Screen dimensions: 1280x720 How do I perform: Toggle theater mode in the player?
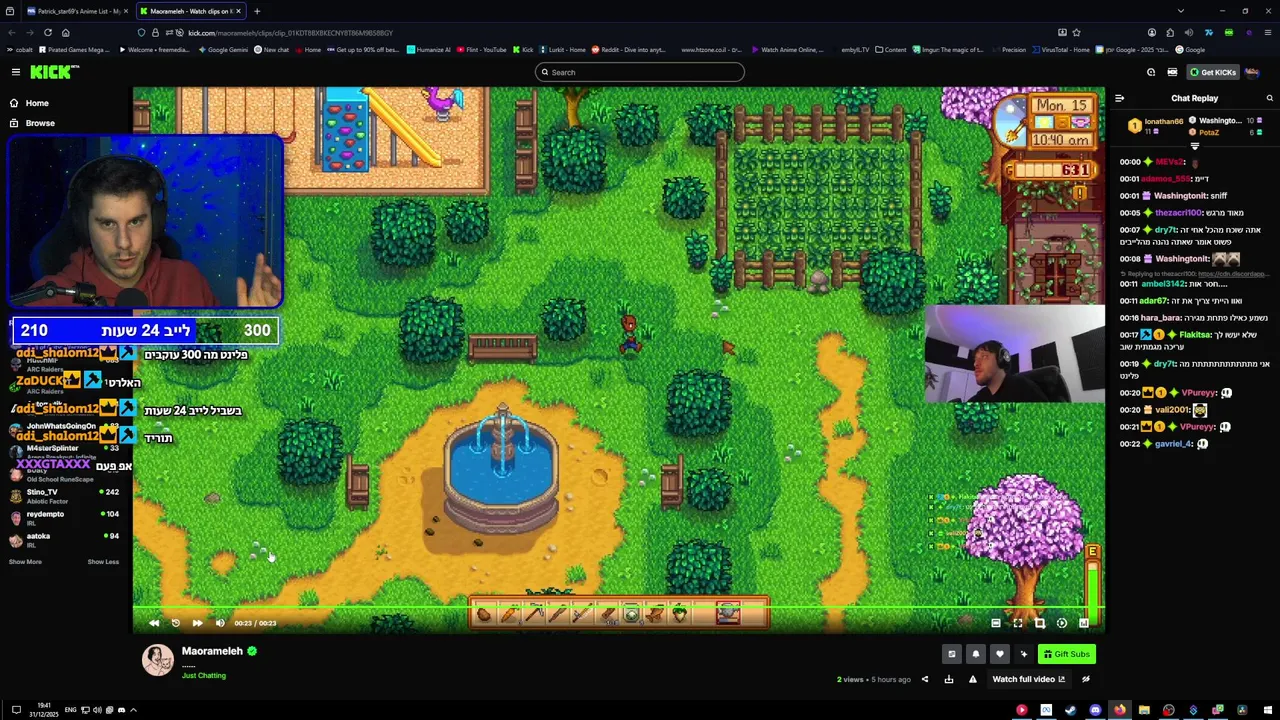point(996,623)
